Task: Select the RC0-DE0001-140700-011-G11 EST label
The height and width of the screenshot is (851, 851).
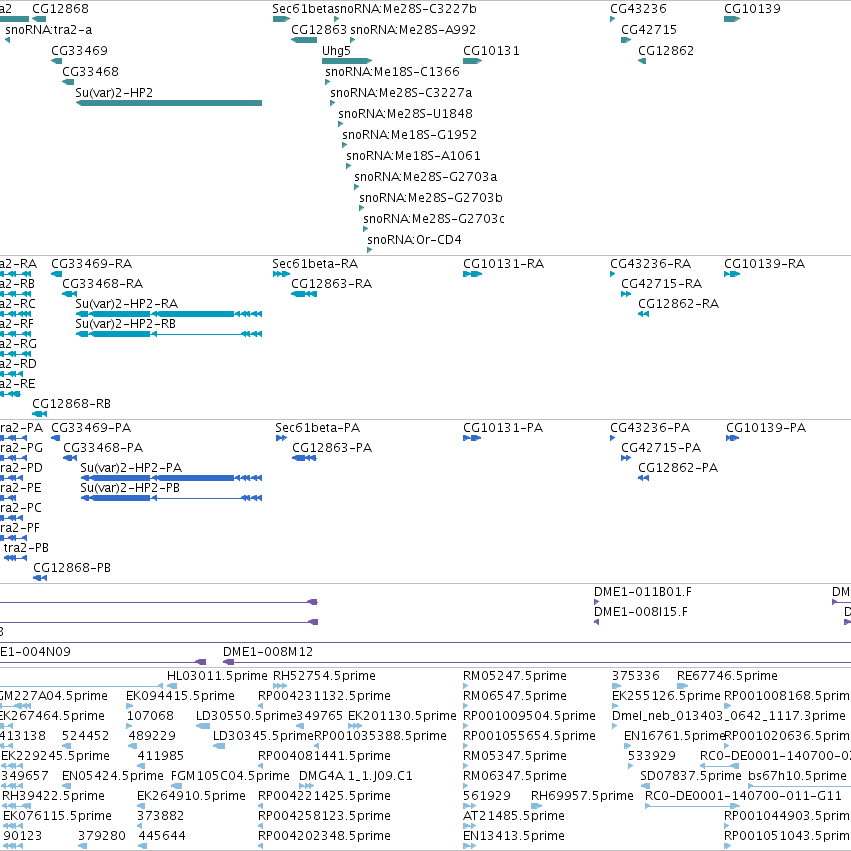Action: [744, 796]
